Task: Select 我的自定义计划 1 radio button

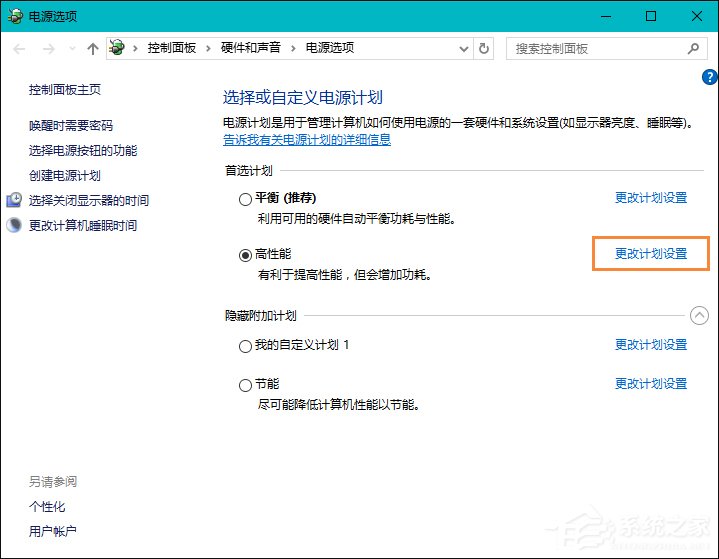Action: click(x=245, y=346)
